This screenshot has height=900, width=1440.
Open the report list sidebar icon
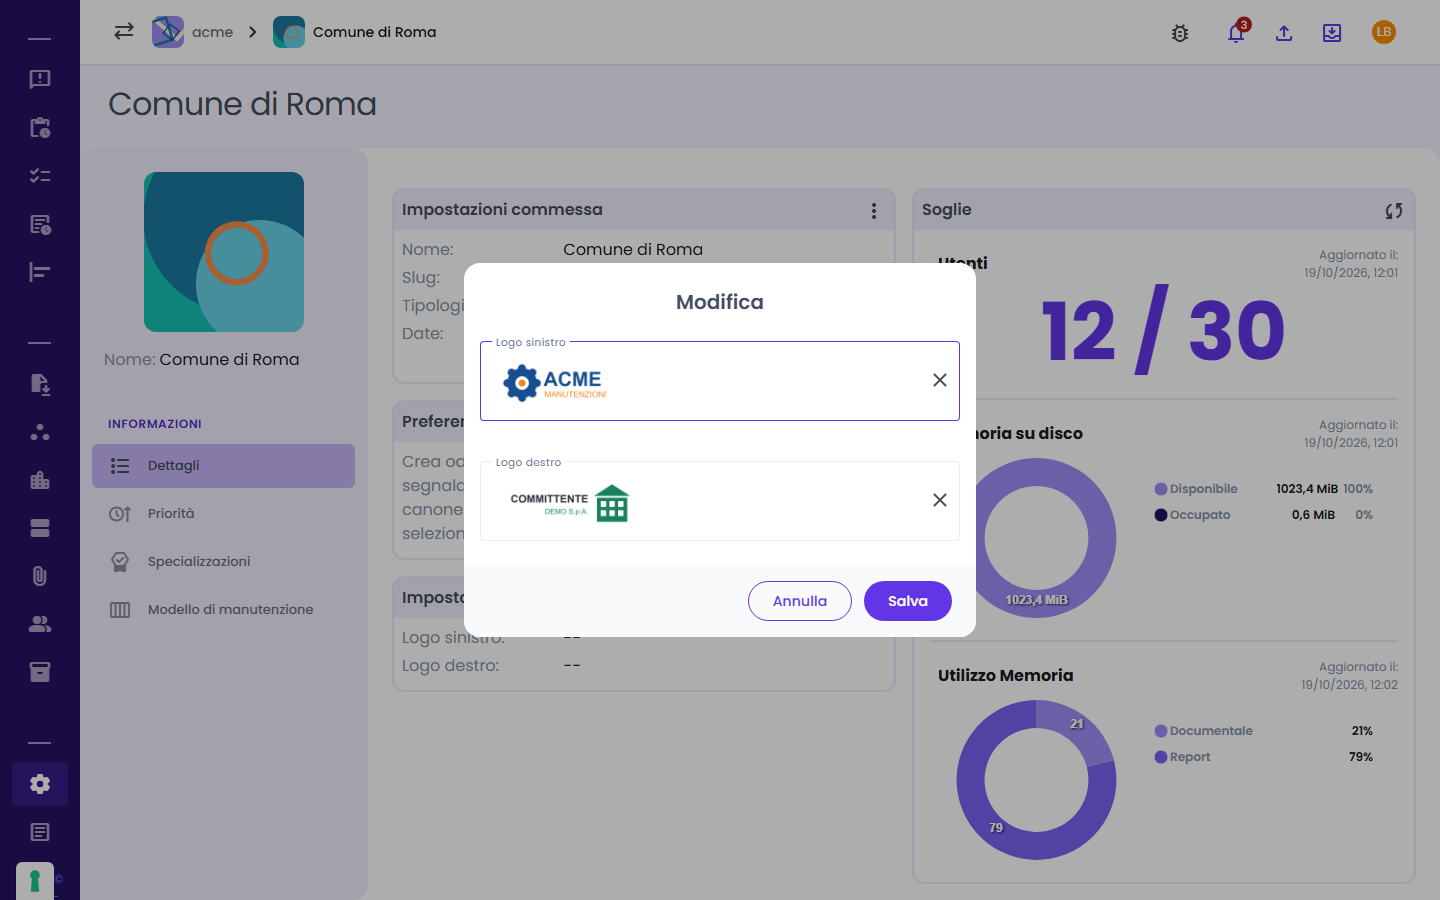[x=40, y=224]
